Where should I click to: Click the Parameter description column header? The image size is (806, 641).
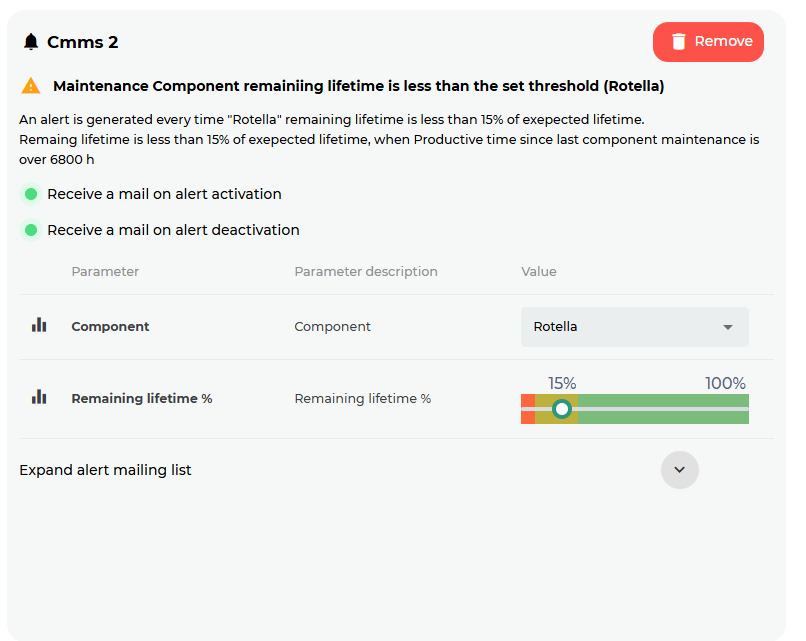[x=365, y=272]
